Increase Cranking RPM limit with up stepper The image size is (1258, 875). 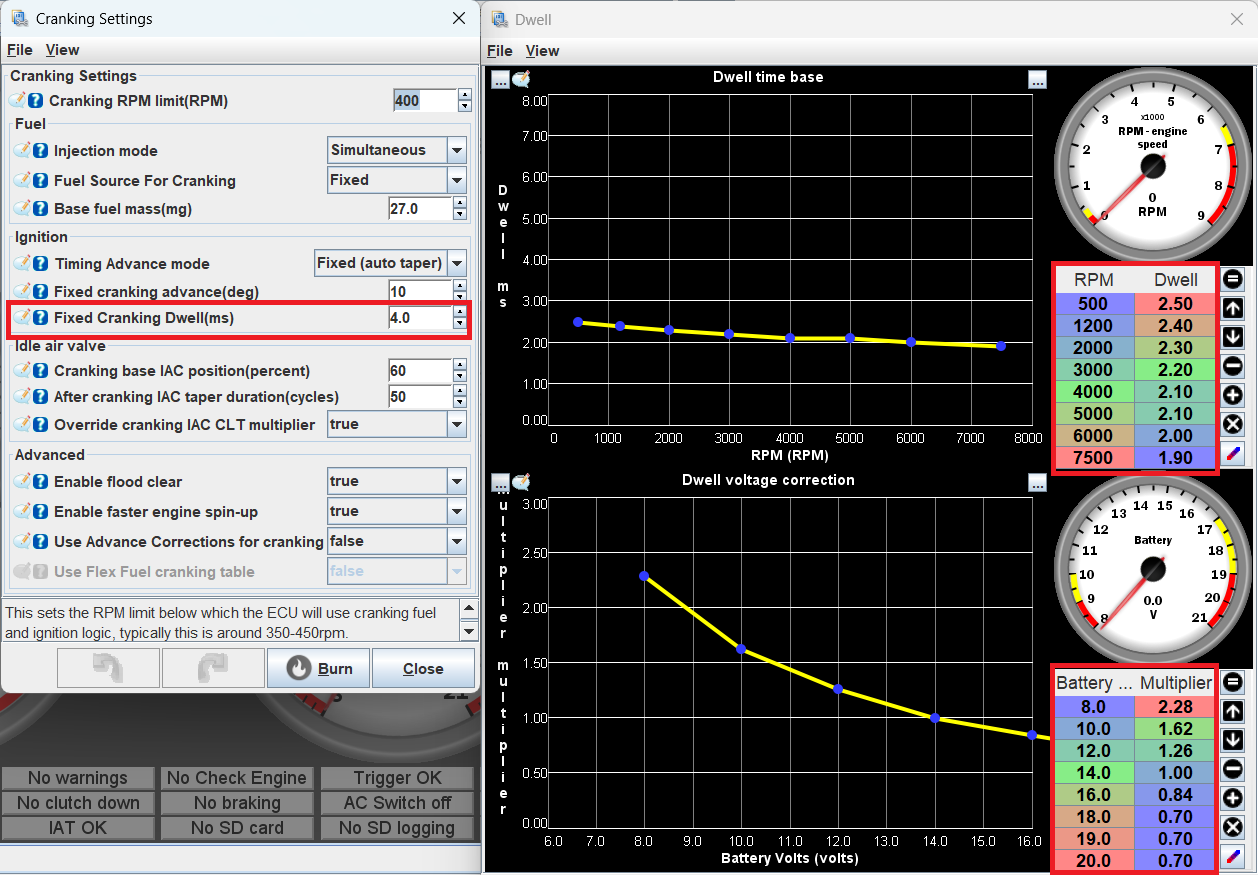click(x=464, y=95)
